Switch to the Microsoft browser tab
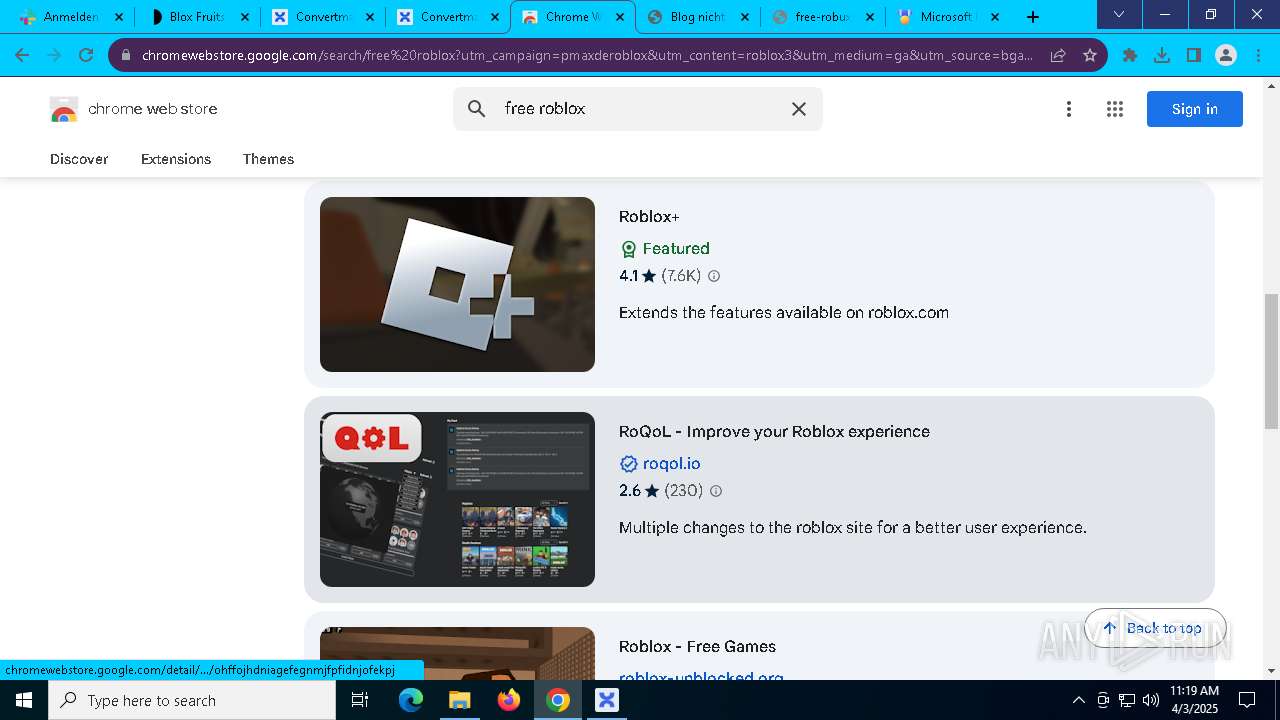Screen dimensions: 1280x720 (946, 17)
